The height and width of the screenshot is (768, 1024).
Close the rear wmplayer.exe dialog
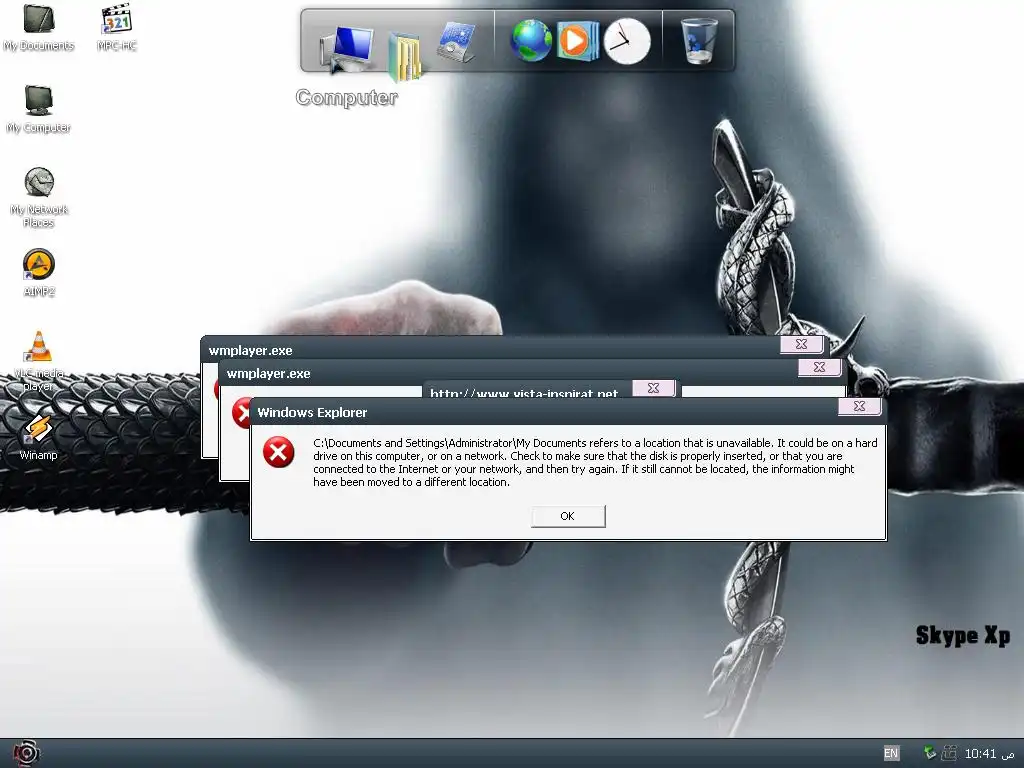[x=801, y=344]
